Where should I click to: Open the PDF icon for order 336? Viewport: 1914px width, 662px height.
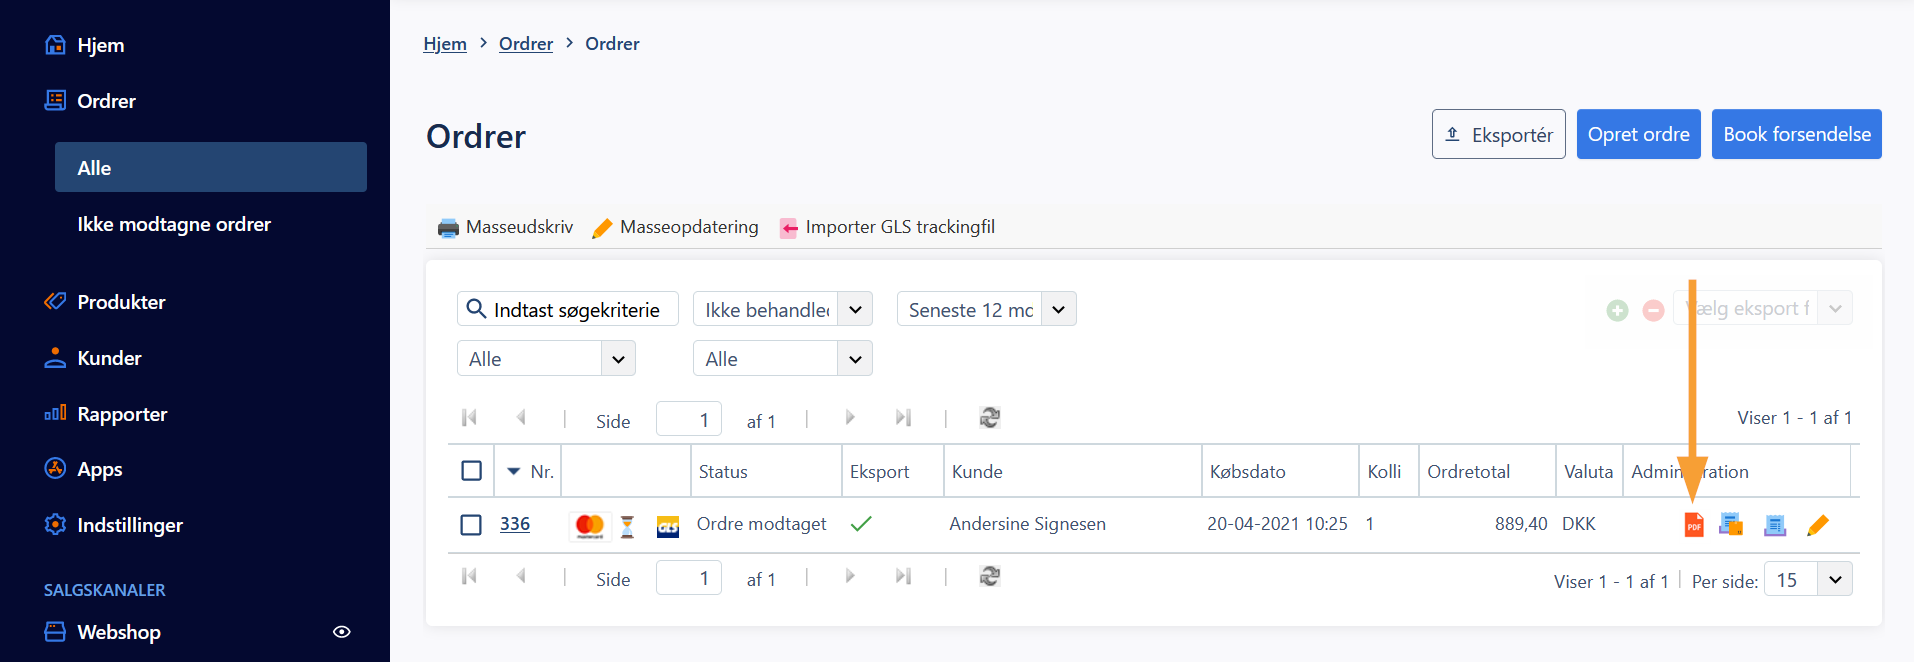[1693, 524]
